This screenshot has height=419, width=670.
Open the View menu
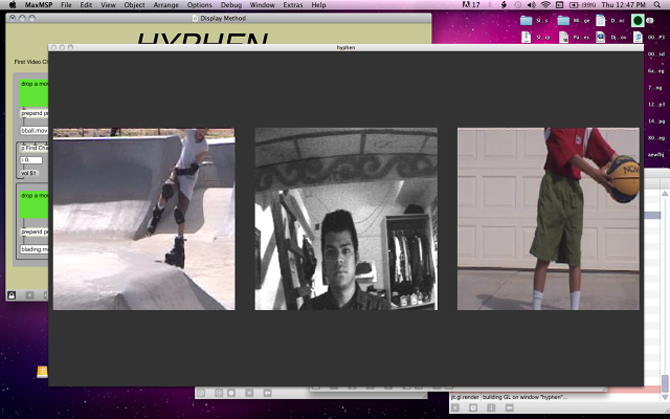[108, 5]
